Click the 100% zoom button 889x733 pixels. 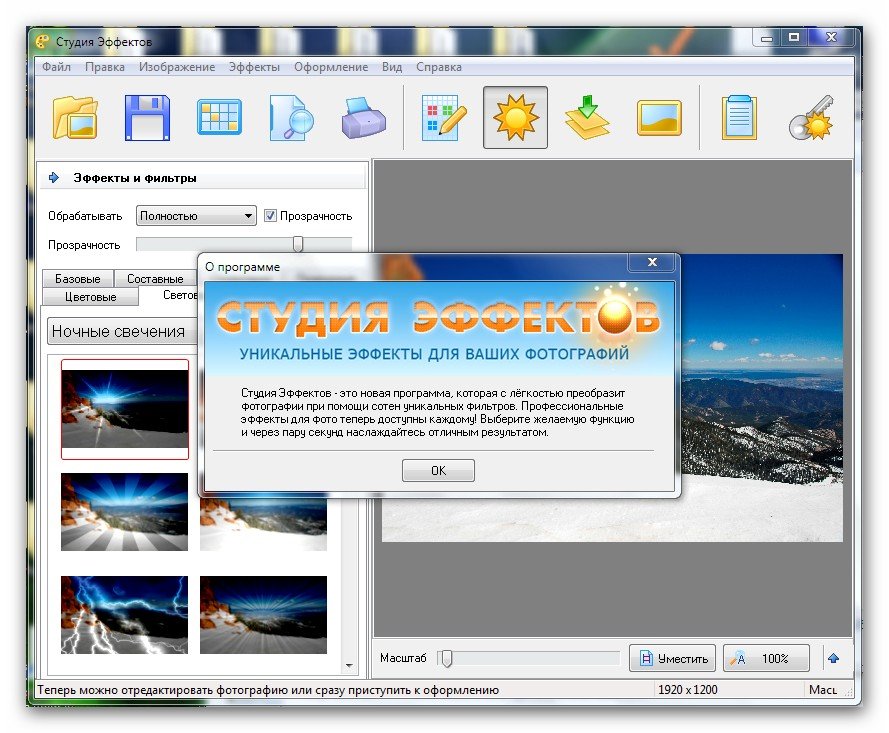765,658
